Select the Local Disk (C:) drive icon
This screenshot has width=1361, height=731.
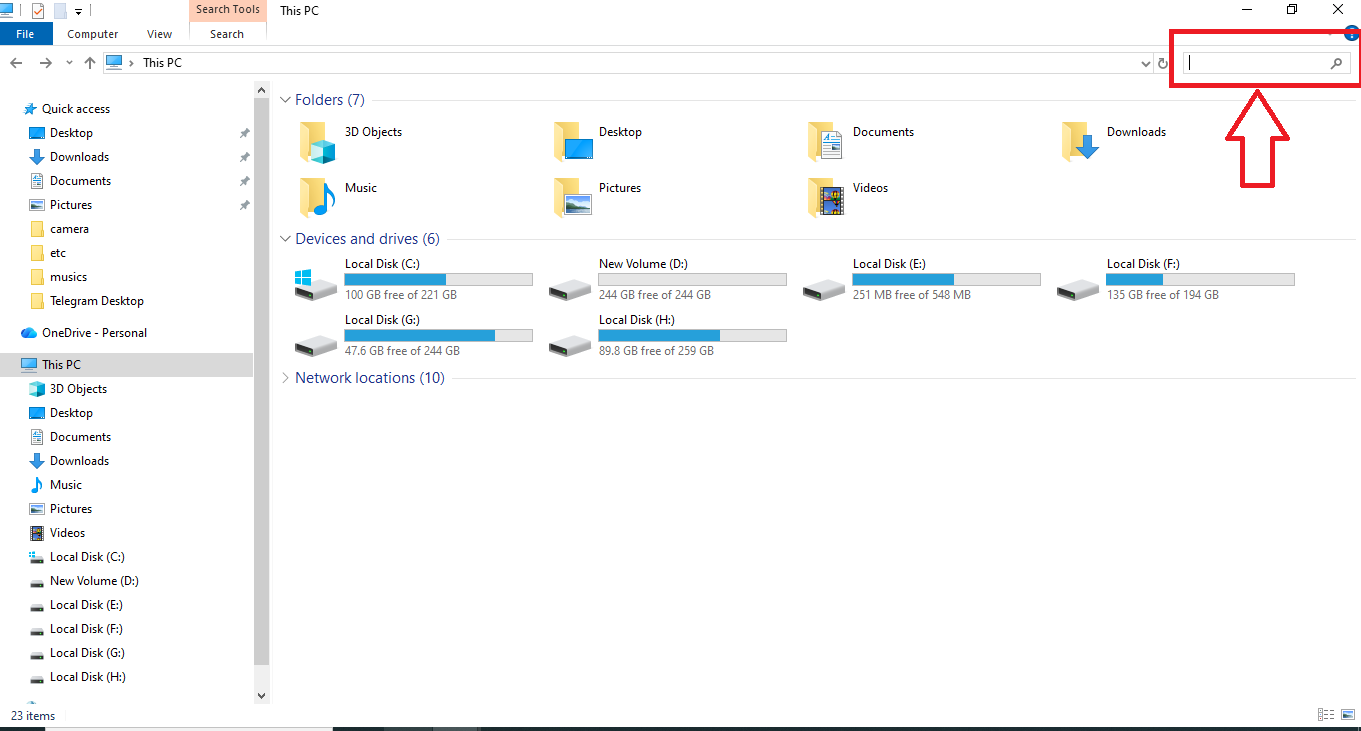[316, 283]
